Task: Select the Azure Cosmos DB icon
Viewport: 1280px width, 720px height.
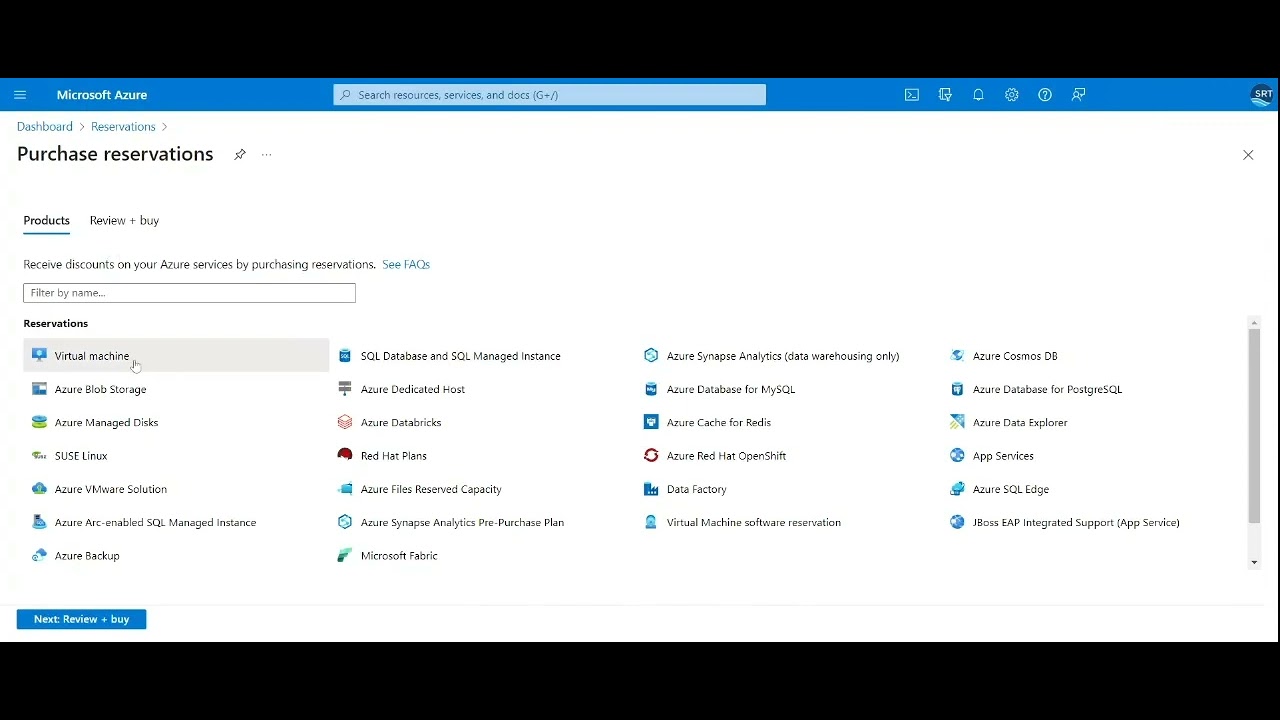Action: click(957, 355)
